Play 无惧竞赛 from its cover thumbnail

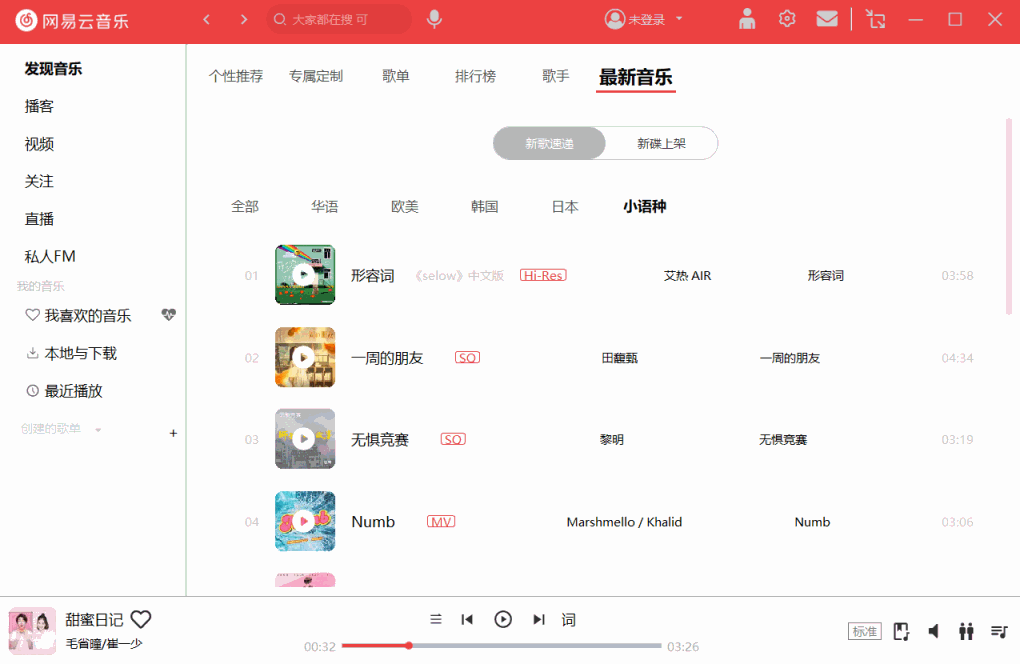pos(305,439)
